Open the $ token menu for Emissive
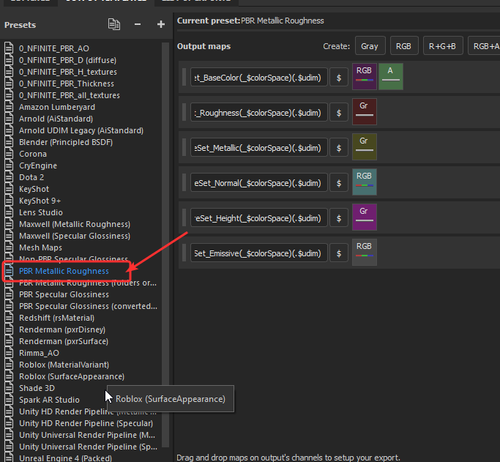Image resolution: width=500 pixels, height=462 pixels. coord(339,253)
